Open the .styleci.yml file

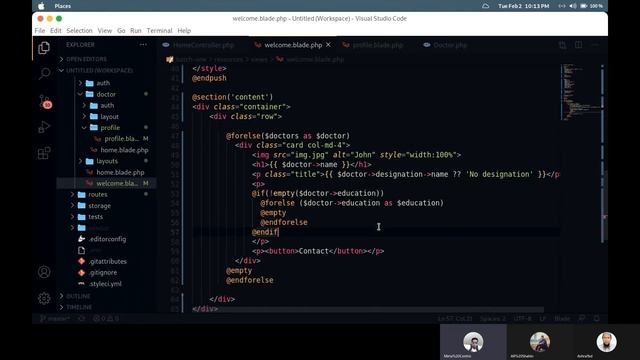[x=105, y=284]
